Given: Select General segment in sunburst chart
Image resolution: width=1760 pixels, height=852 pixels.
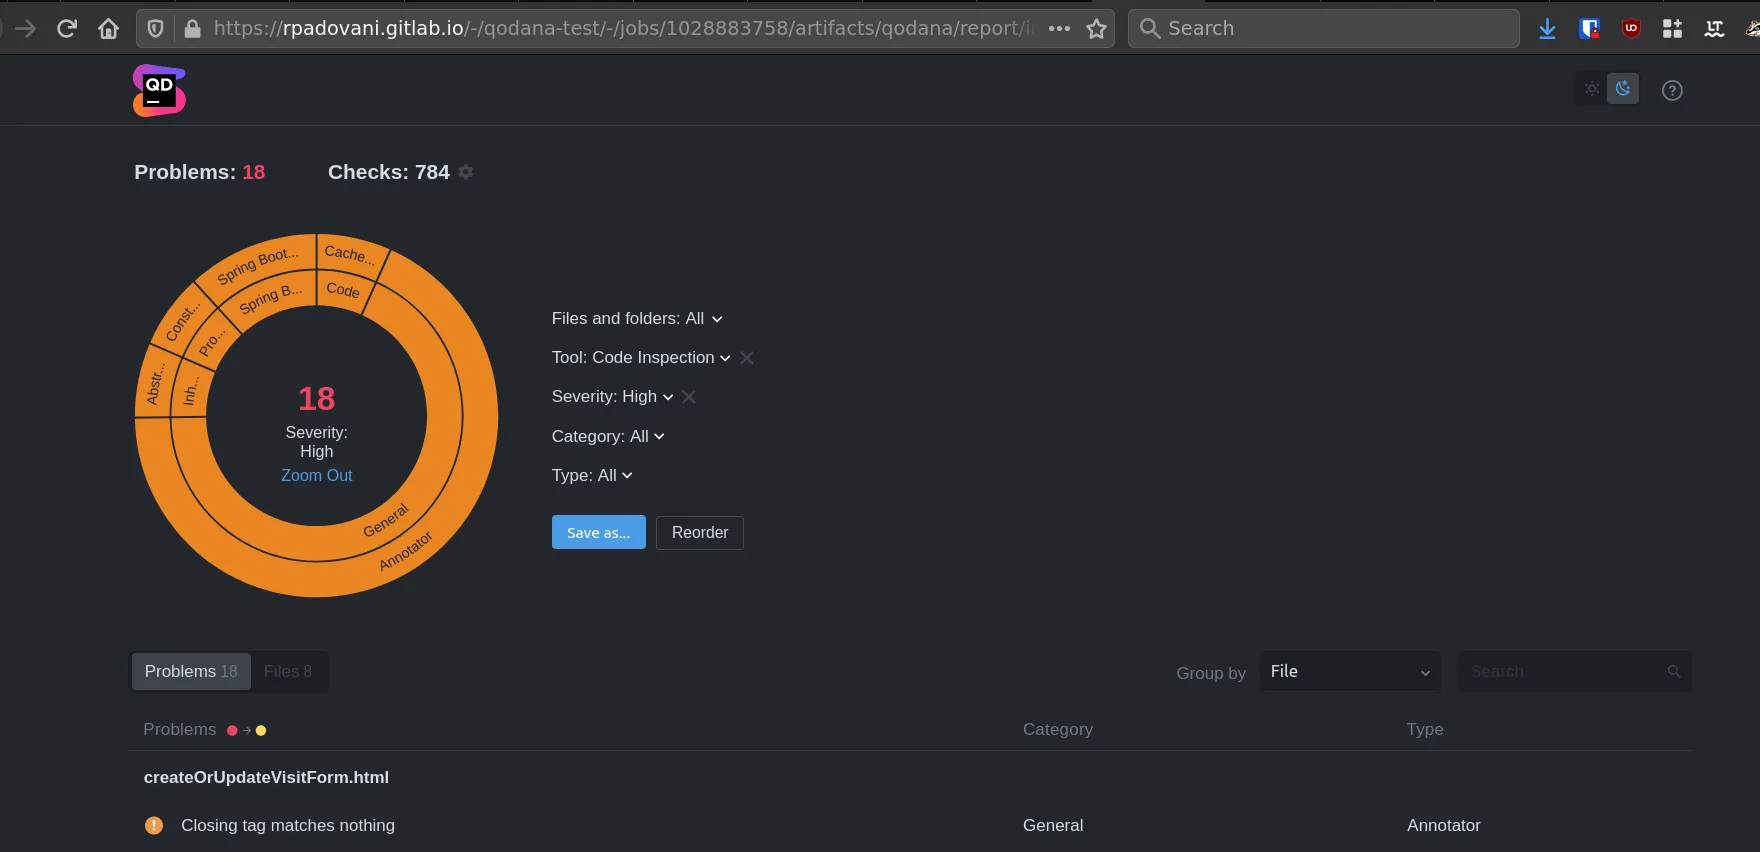Looking at the screenshot, I should click(386, 520).
